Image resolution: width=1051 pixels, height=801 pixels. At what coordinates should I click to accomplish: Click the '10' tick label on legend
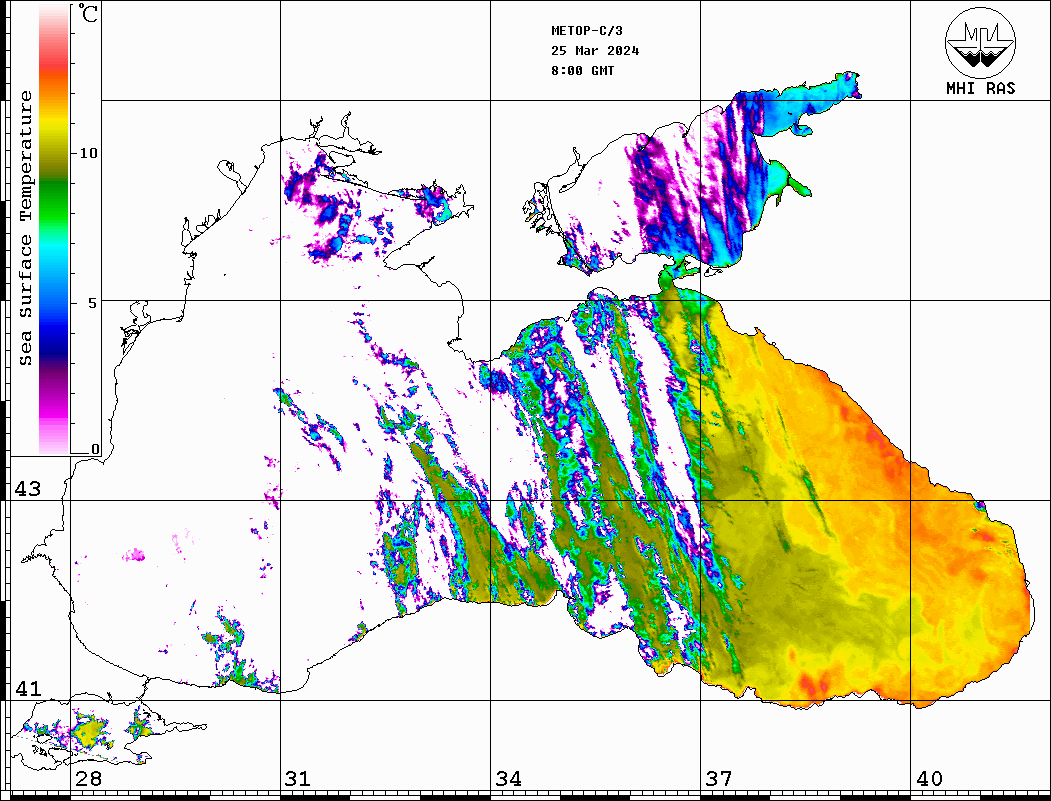point(88,153)
